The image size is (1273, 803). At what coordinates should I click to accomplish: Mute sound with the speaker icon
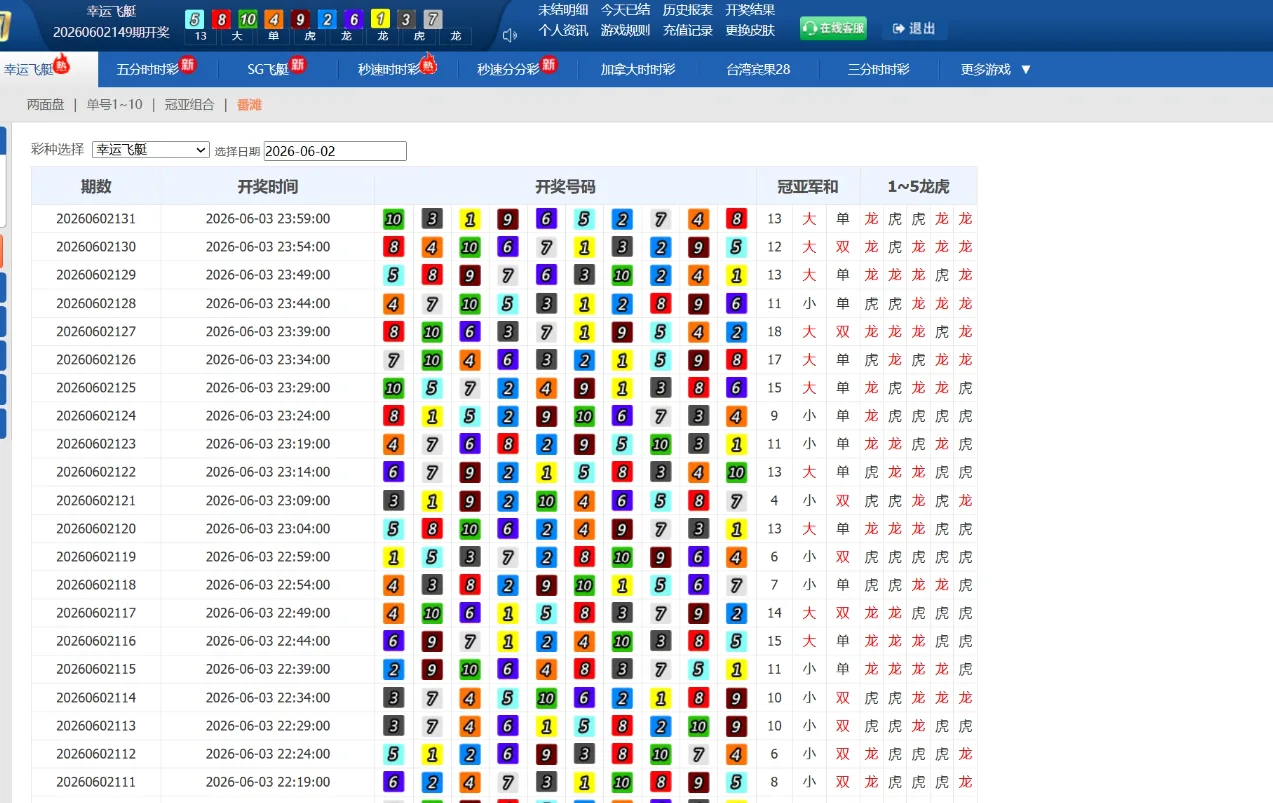coord(510,35)
